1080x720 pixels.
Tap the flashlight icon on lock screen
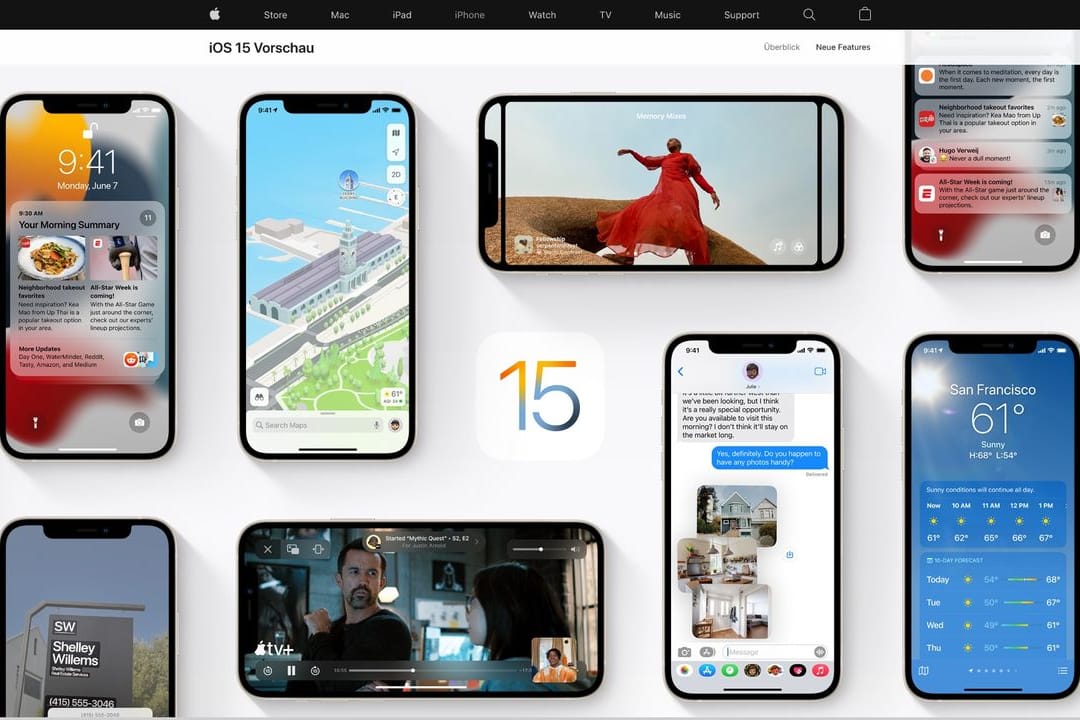point(36,422)
